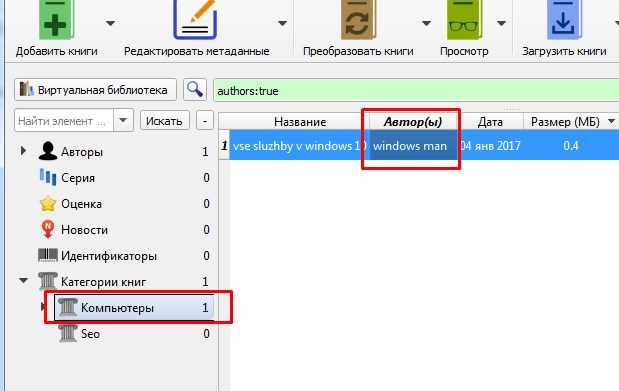619x391 pixels.
Task: Click the Convert books brown icon
Action: [358, 20]
